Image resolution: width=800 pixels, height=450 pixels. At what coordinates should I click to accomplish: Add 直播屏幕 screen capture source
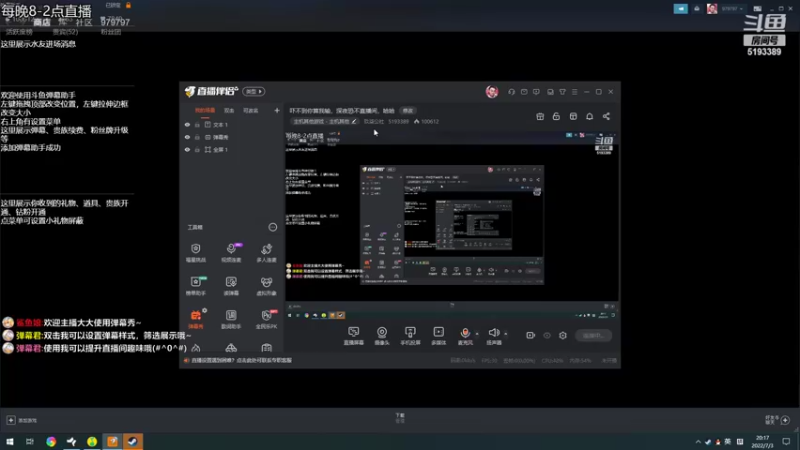354,336
